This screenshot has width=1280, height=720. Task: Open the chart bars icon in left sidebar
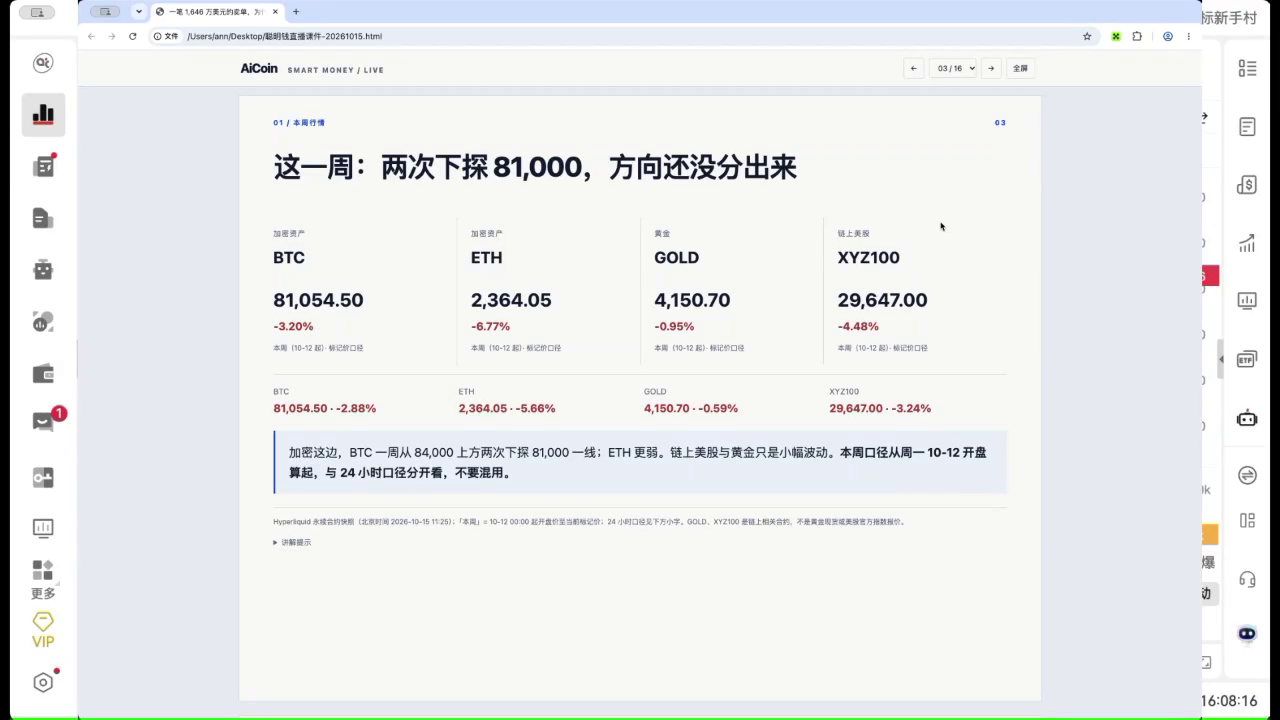[x=43, y=115]
